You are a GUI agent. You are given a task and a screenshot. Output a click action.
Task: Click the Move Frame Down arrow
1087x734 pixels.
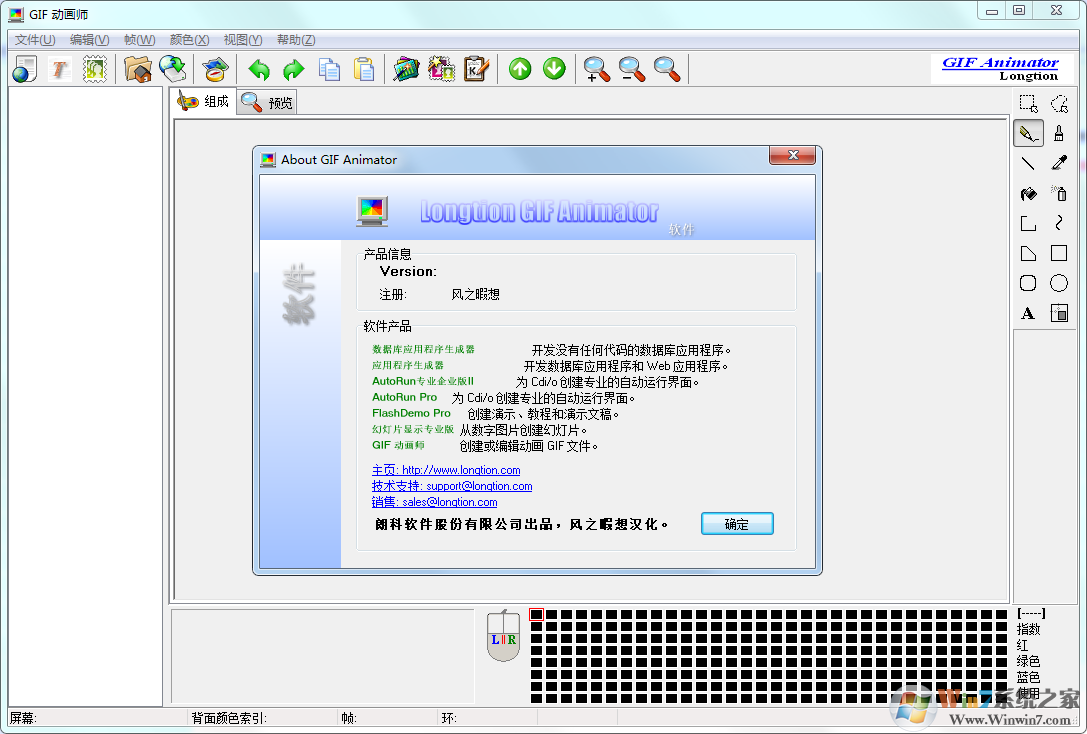coord(553,69)
